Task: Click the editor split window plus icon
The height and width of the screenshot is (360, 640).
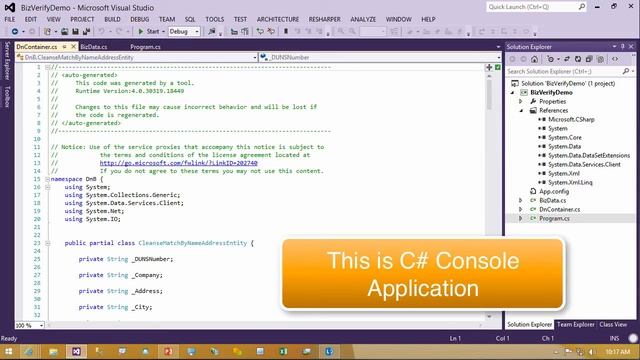Action: click(x=489, y=67)
